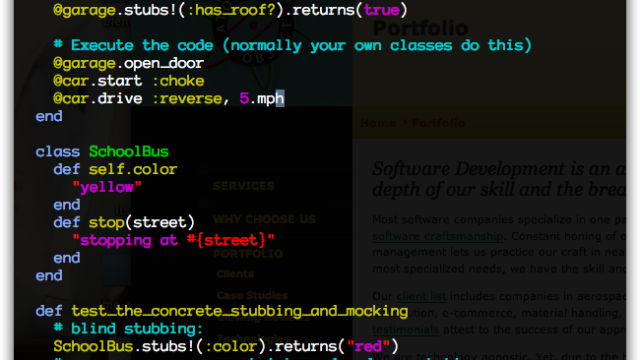Click '# Execute the code' comment line
This screenshot has width=640, height=360.
click(293, 45)
